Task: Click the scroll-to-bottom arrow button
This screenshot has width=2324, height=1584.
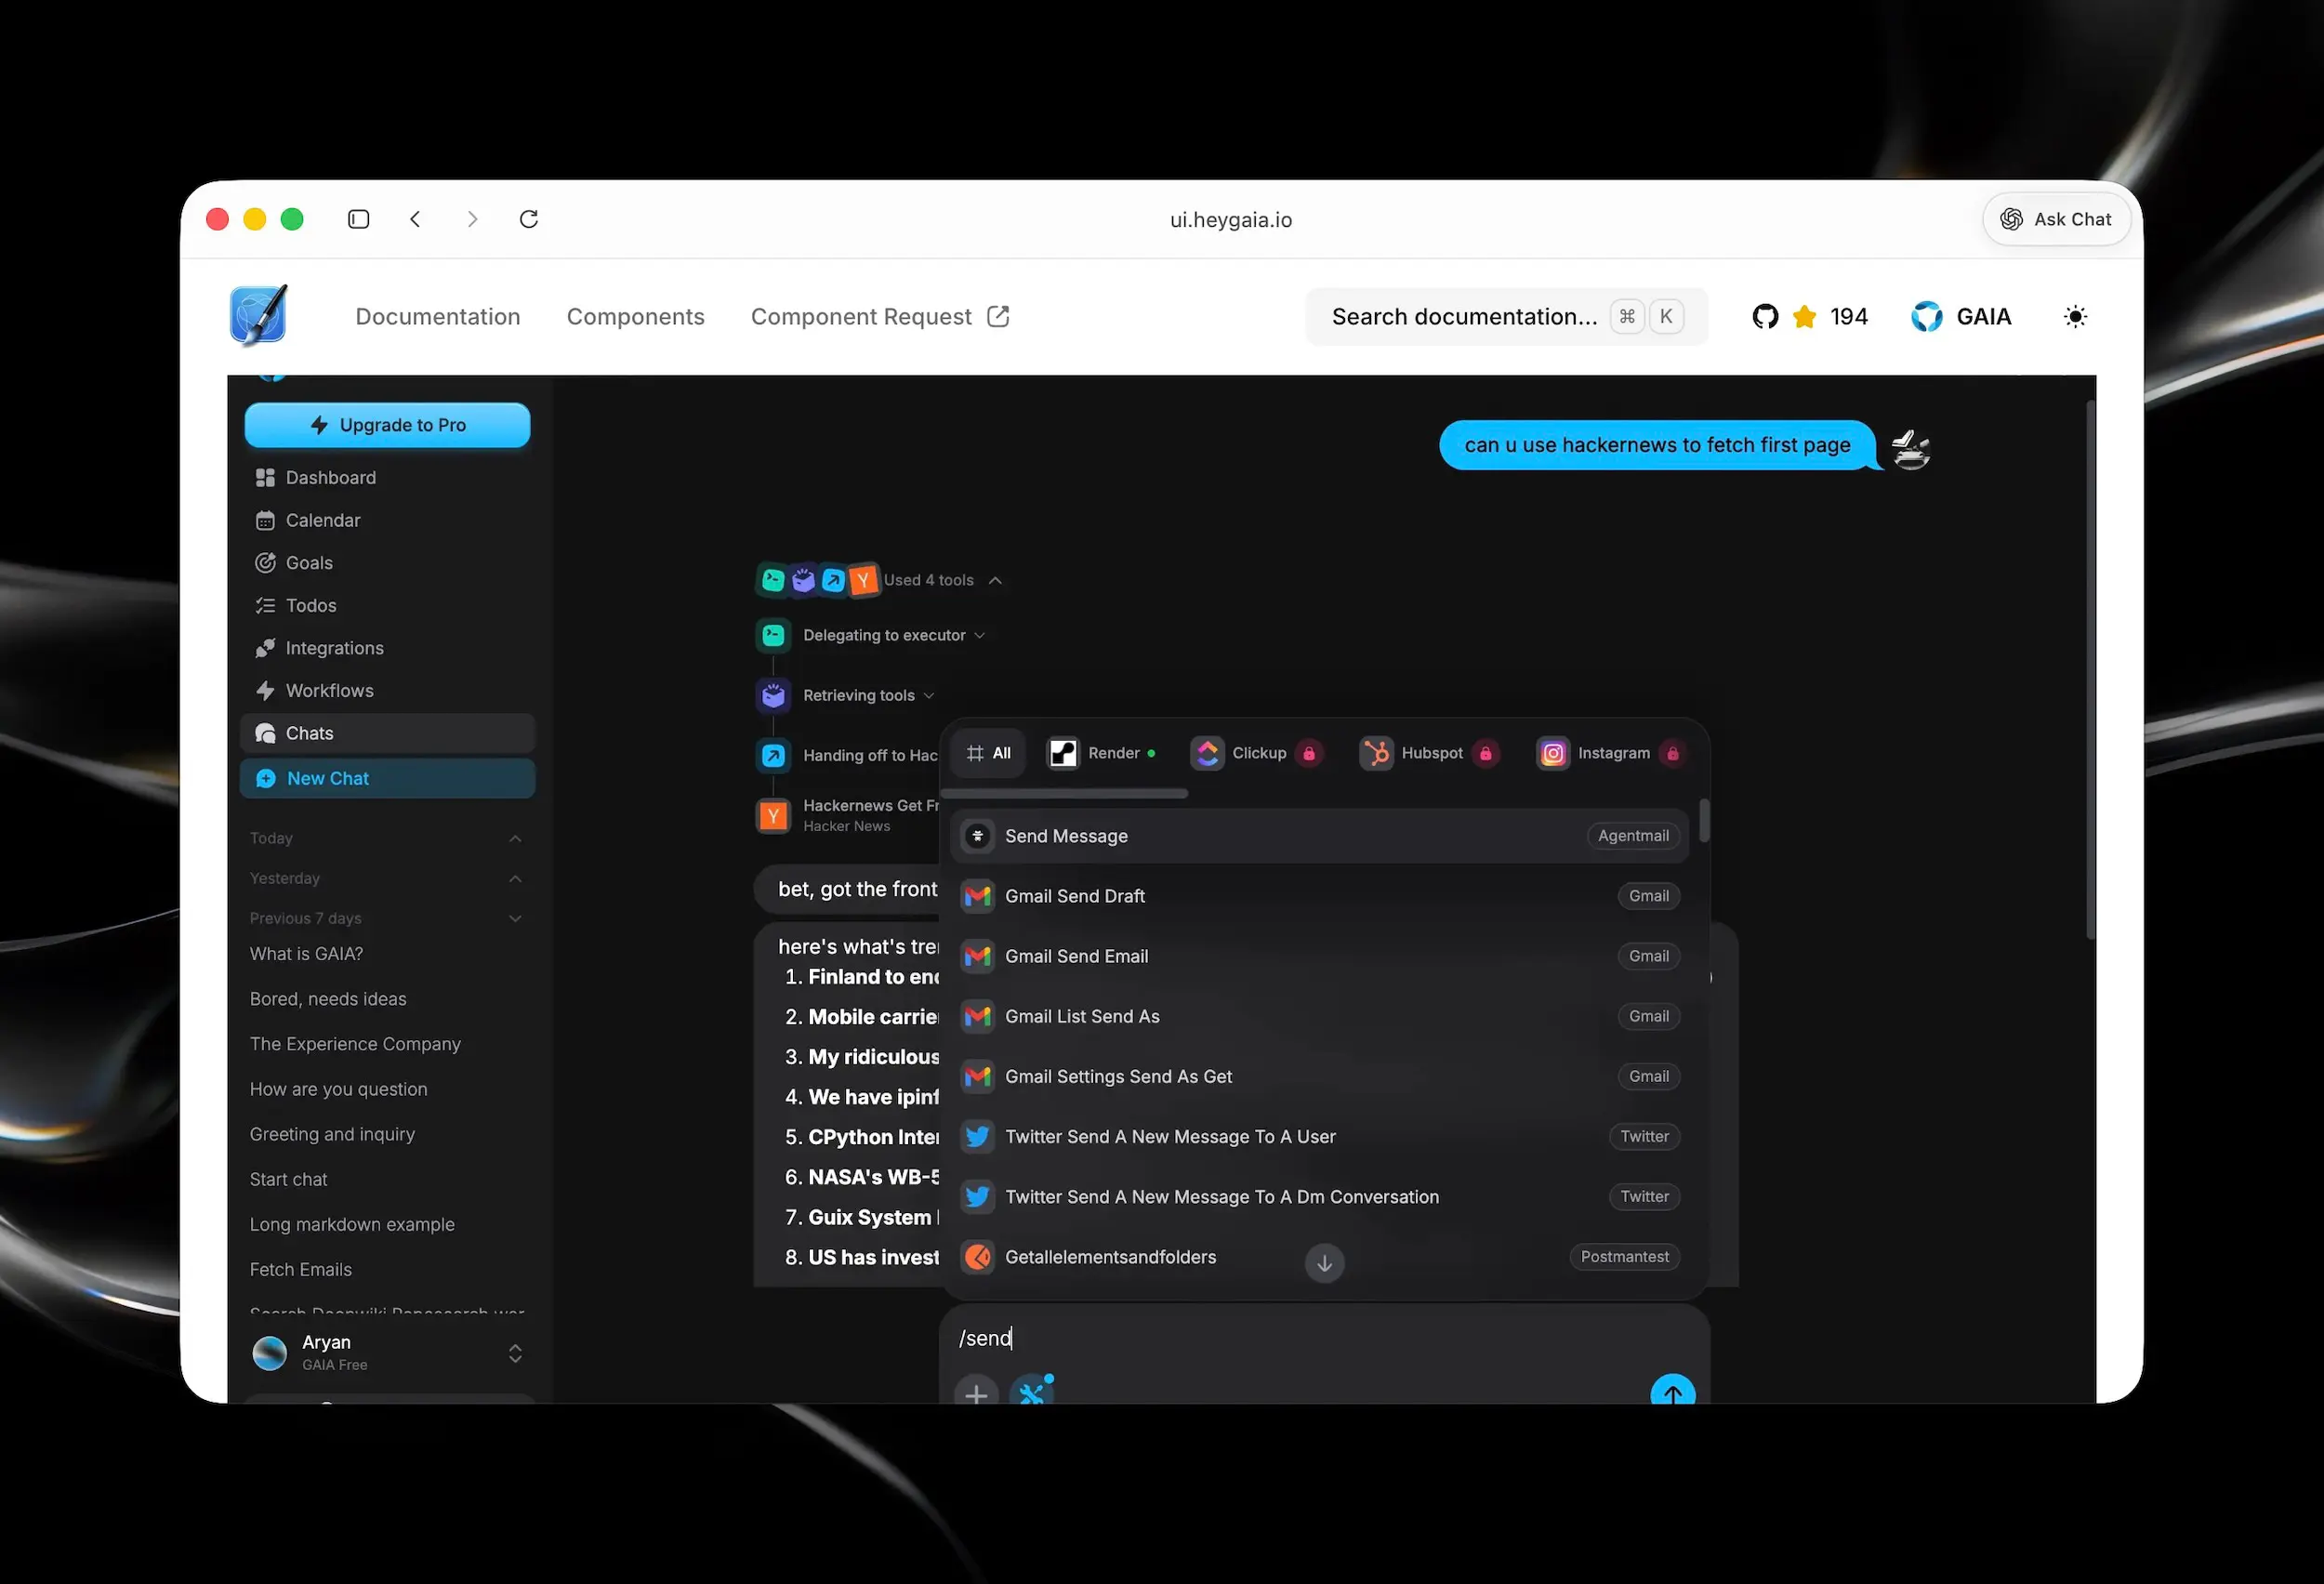Action: click(1324, 1263)
